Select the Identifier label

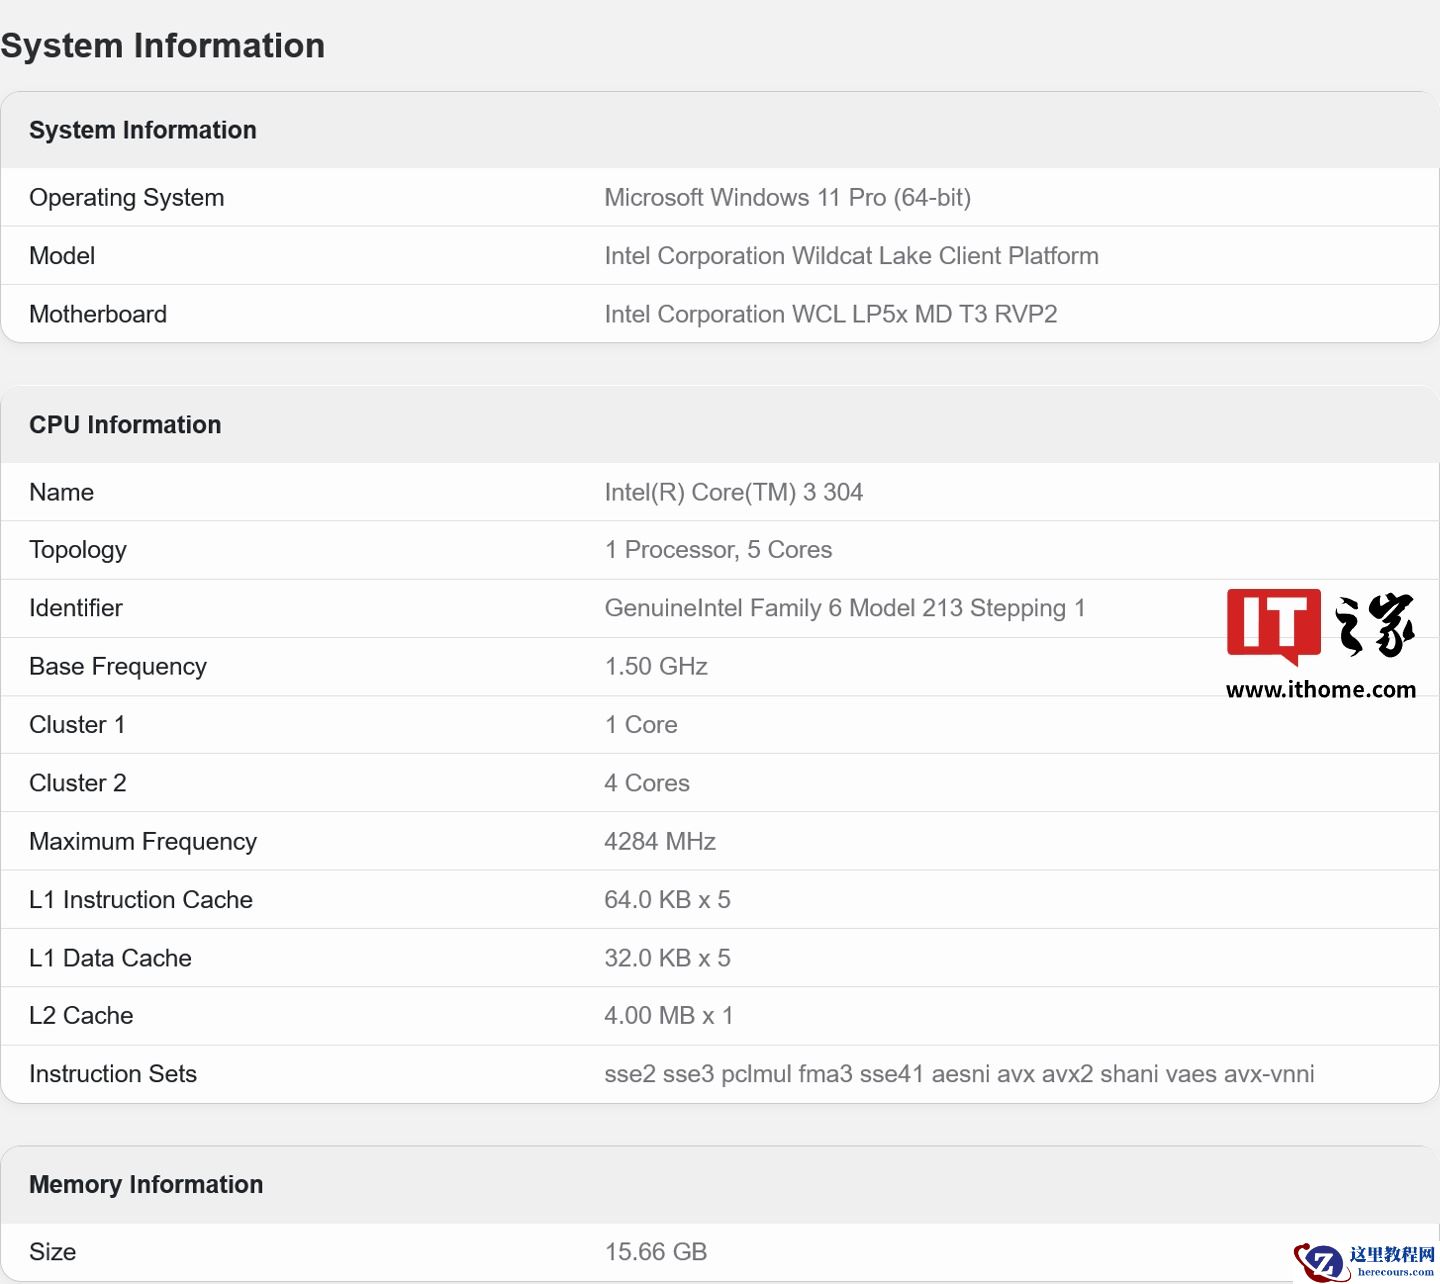[x=76, y=608]
